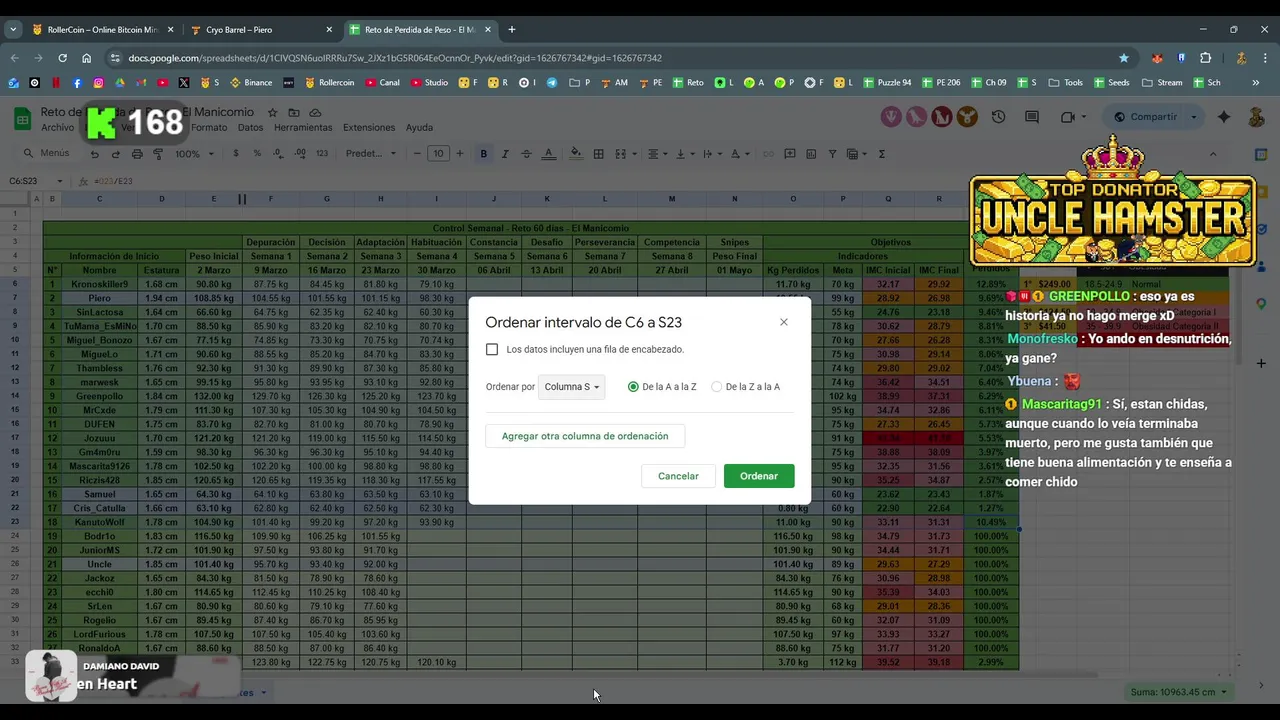The width and height of the screenshot is (1280, 720).
Task: Open the Predet... font dropdown
Action: (371, 154)
